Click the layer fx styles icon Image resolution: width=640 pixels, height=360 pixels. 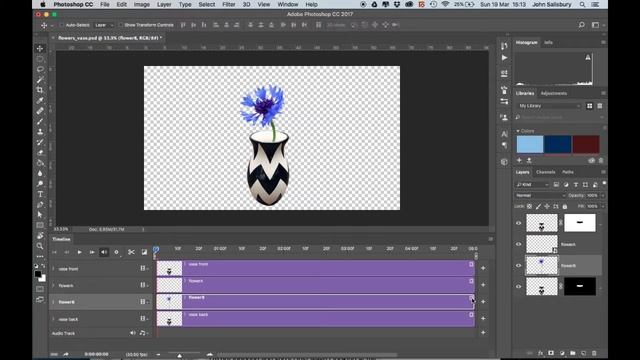click(x=540, y=353)
